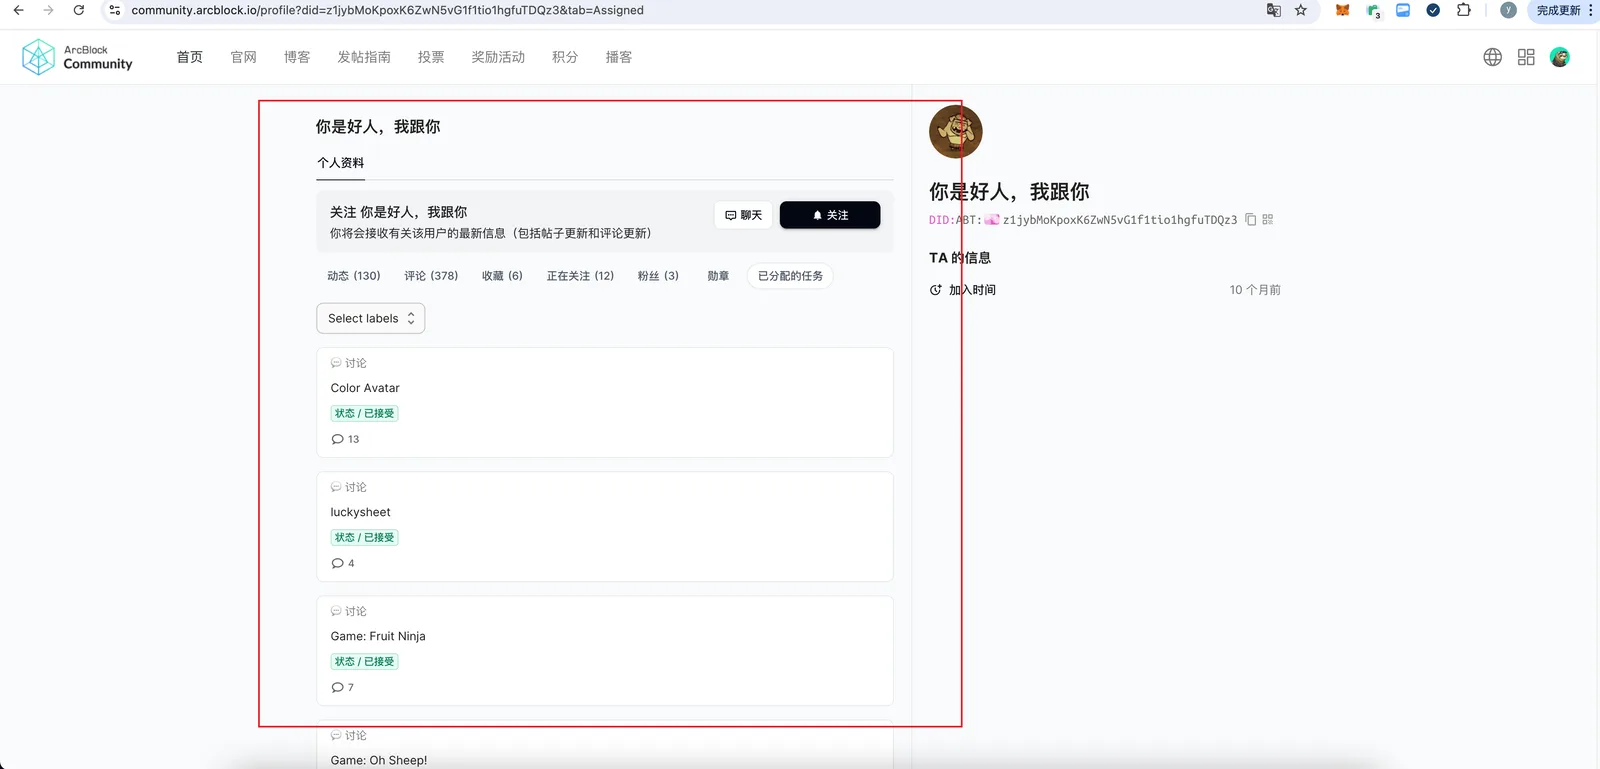Switch to 评论 (378) tab
The width and height of the screenshot is (1600, 769).
[431, 276]
